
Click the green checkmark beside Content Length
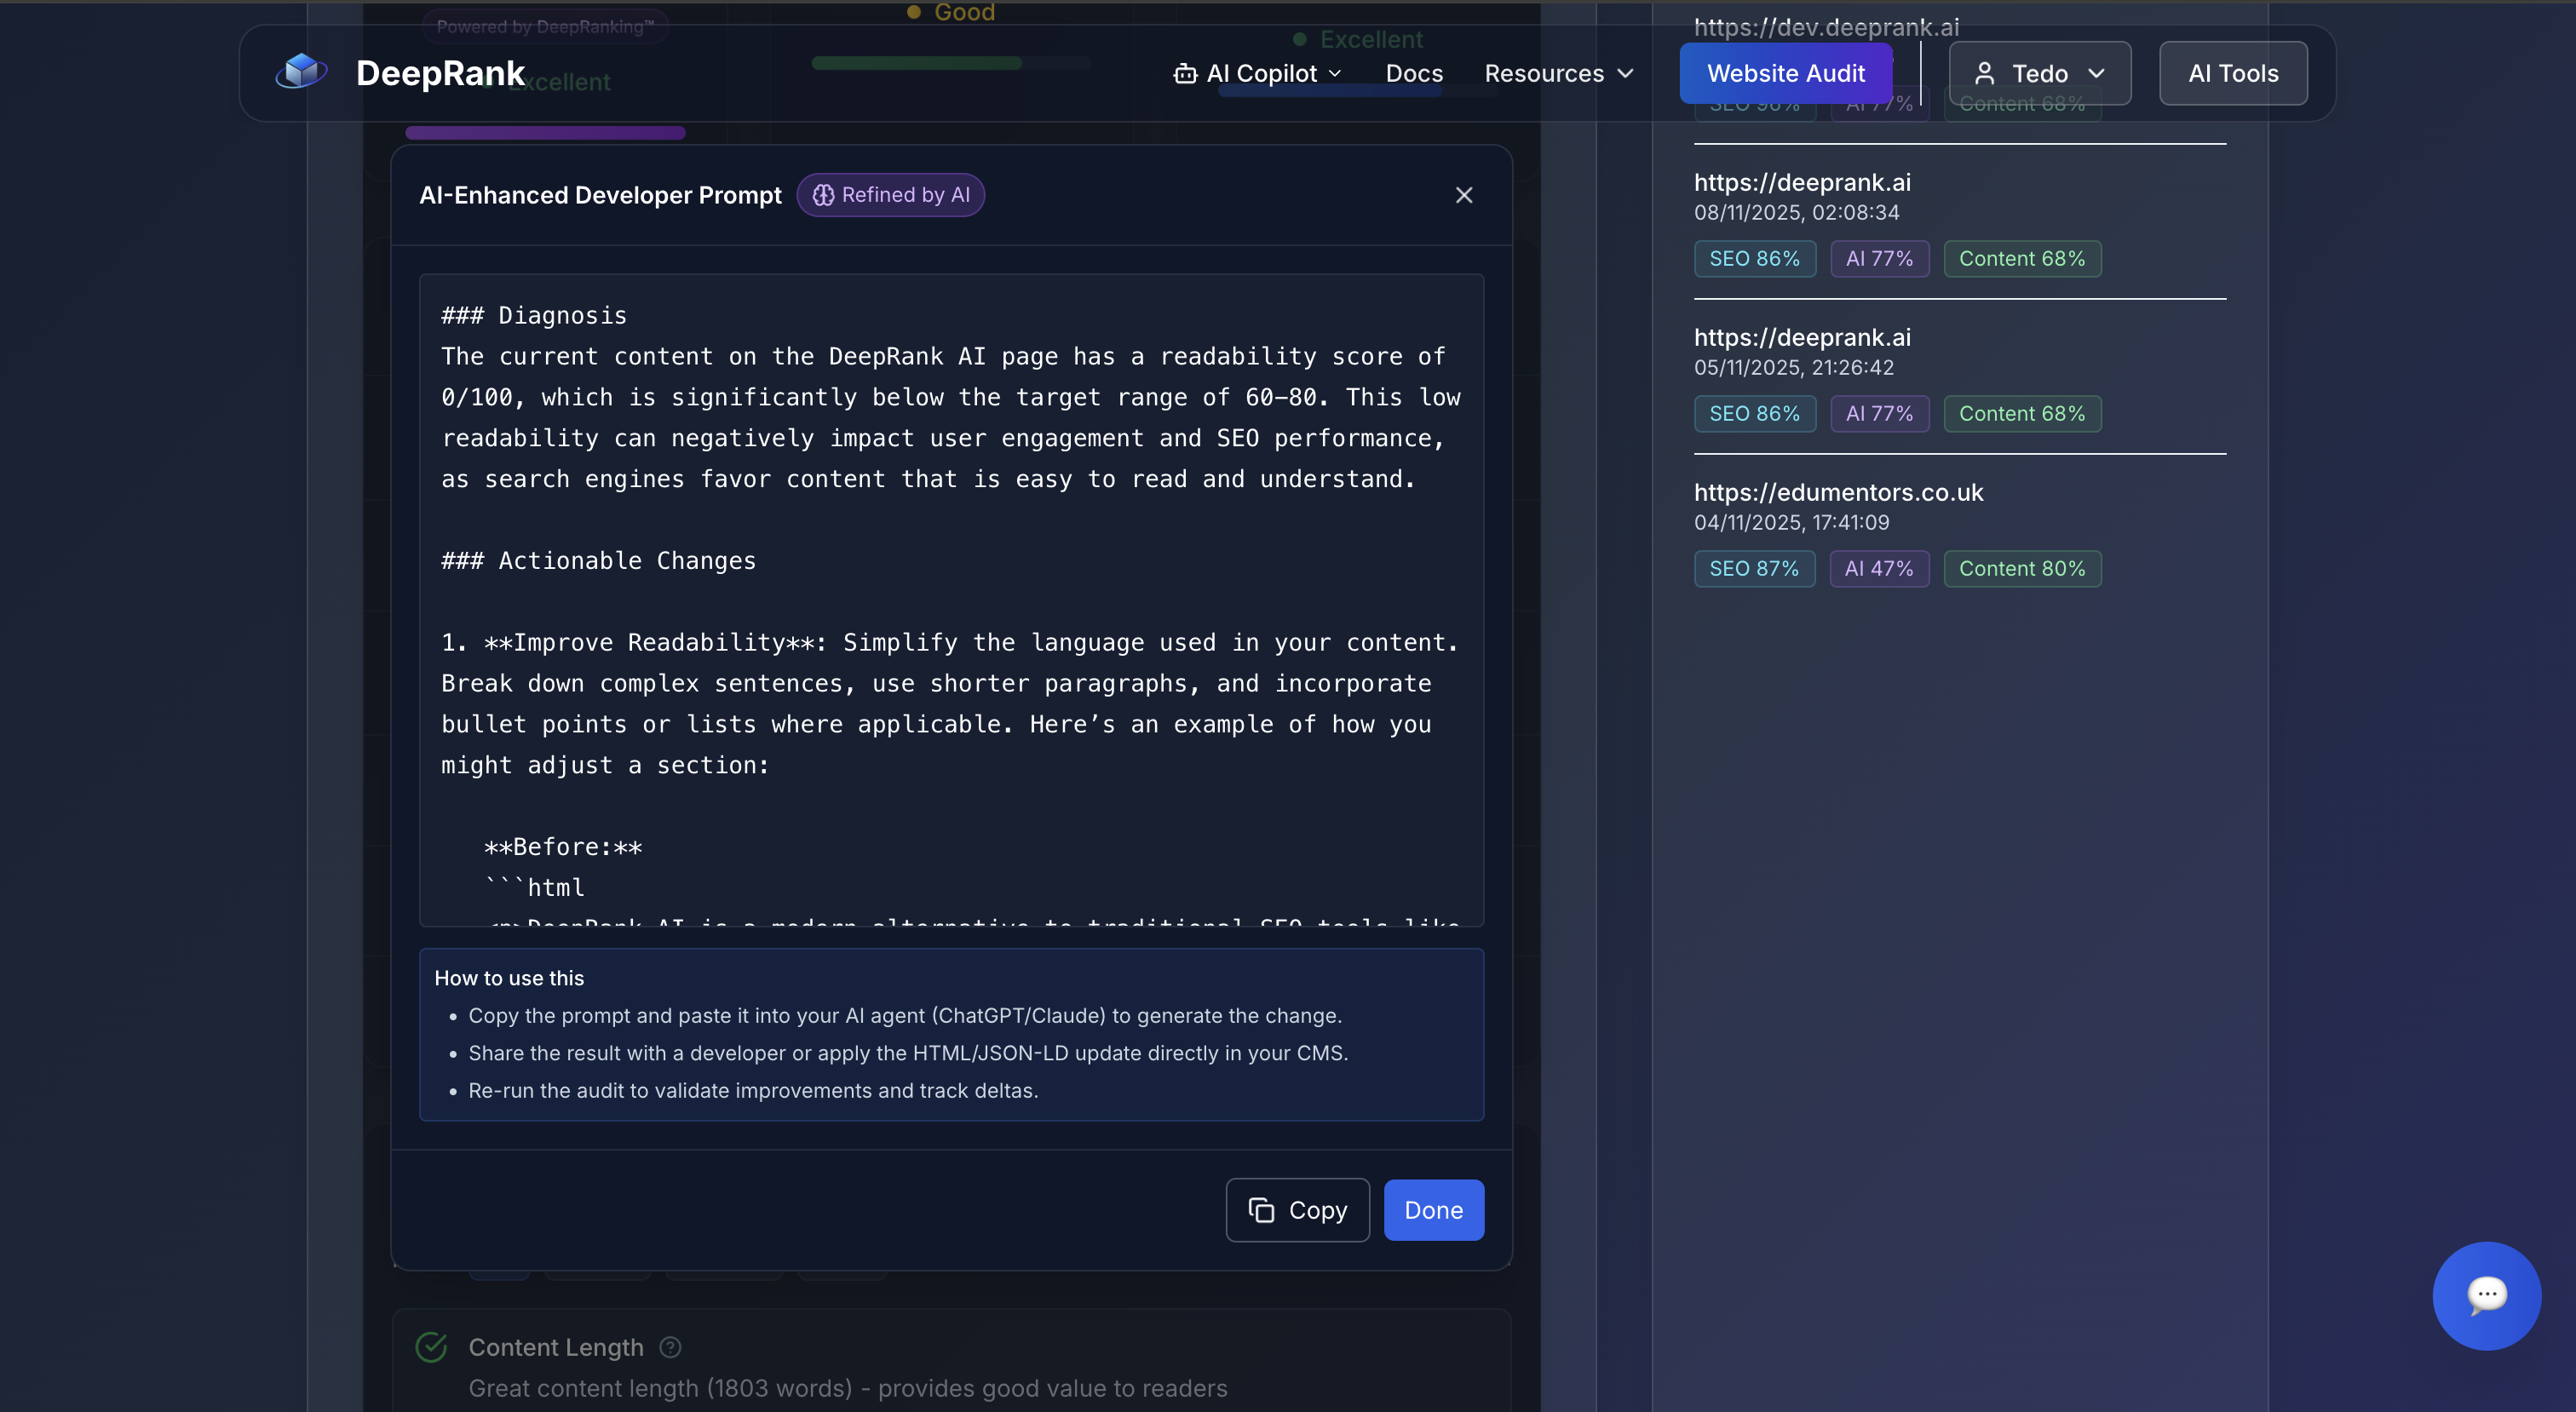(x=431, y=1347)
